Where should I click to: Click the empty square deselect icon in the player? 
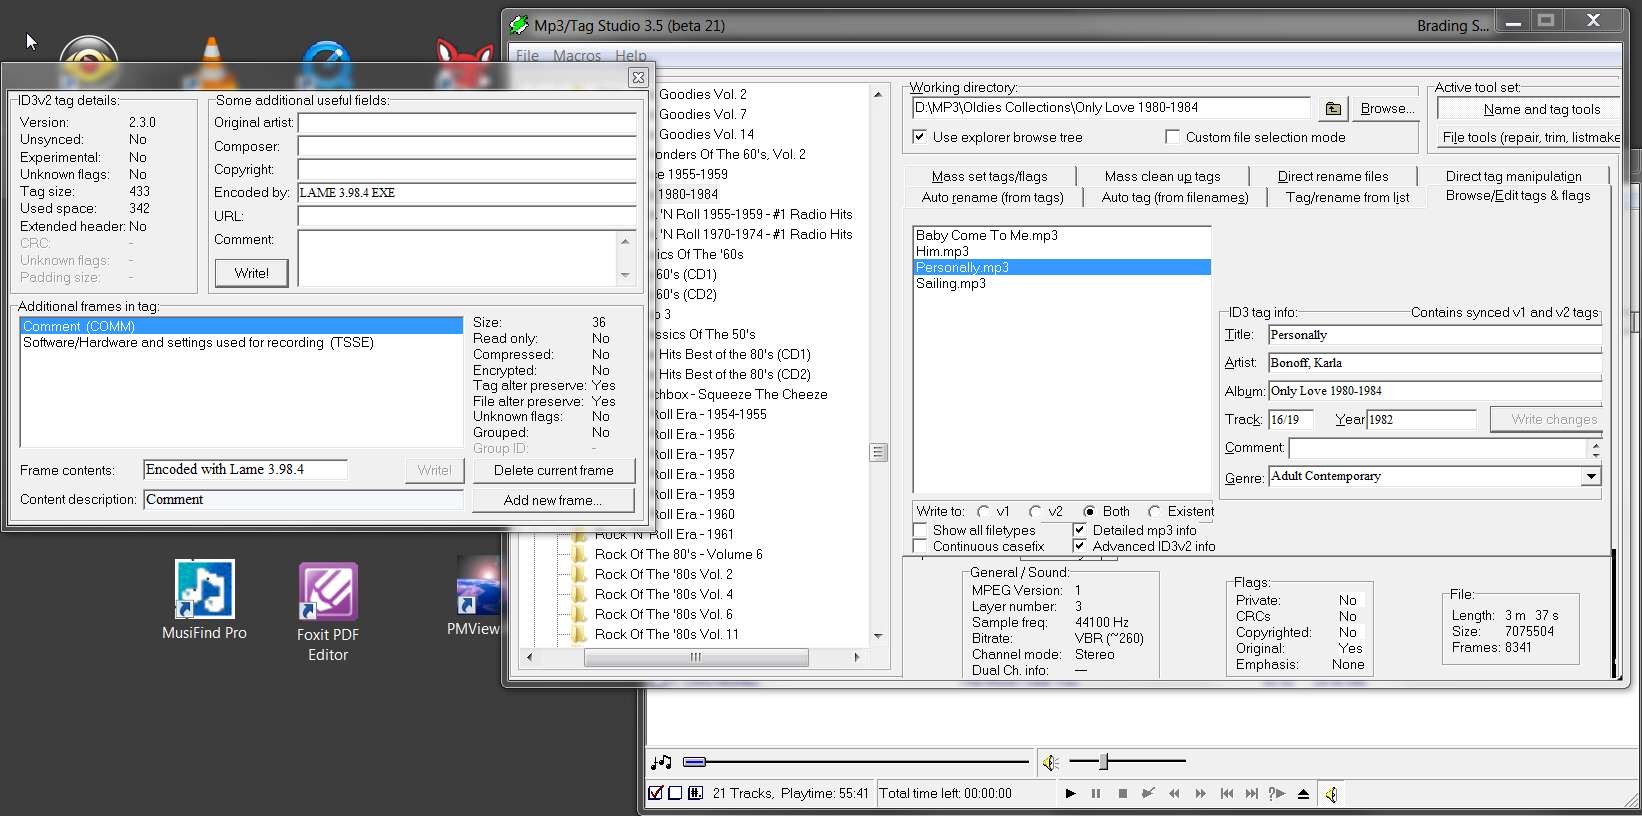coord(675,793)
